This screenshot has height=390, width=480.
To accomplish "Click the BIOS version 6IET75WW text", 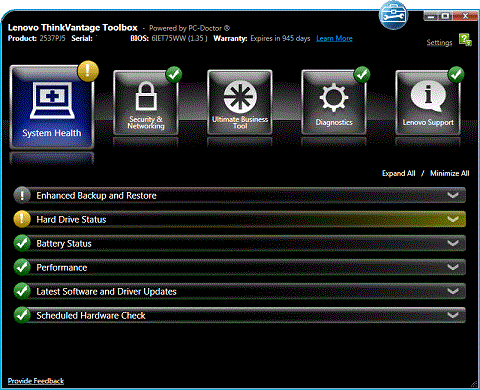I will [x=179, y=38].
